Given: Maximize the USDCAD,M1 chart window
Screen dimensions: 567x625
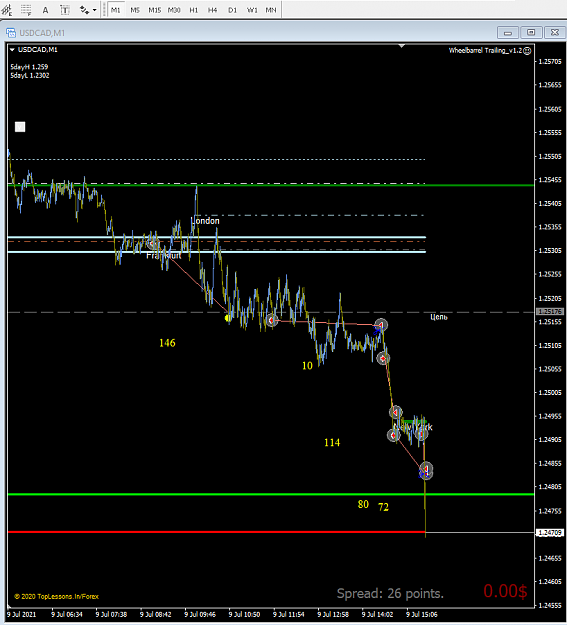Looking at the screenshot, I should [x=532, y=33].
